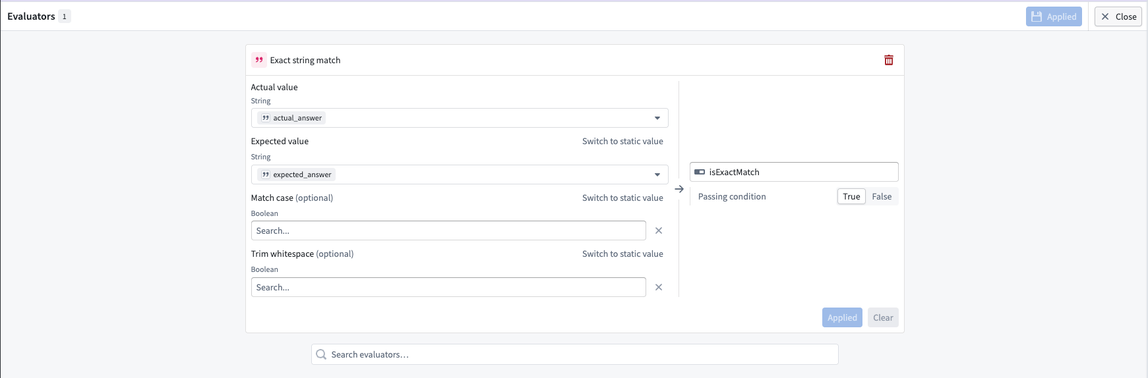Focus the Match case search field
This screenshot has height=378, width=1148.
point(448,231)
